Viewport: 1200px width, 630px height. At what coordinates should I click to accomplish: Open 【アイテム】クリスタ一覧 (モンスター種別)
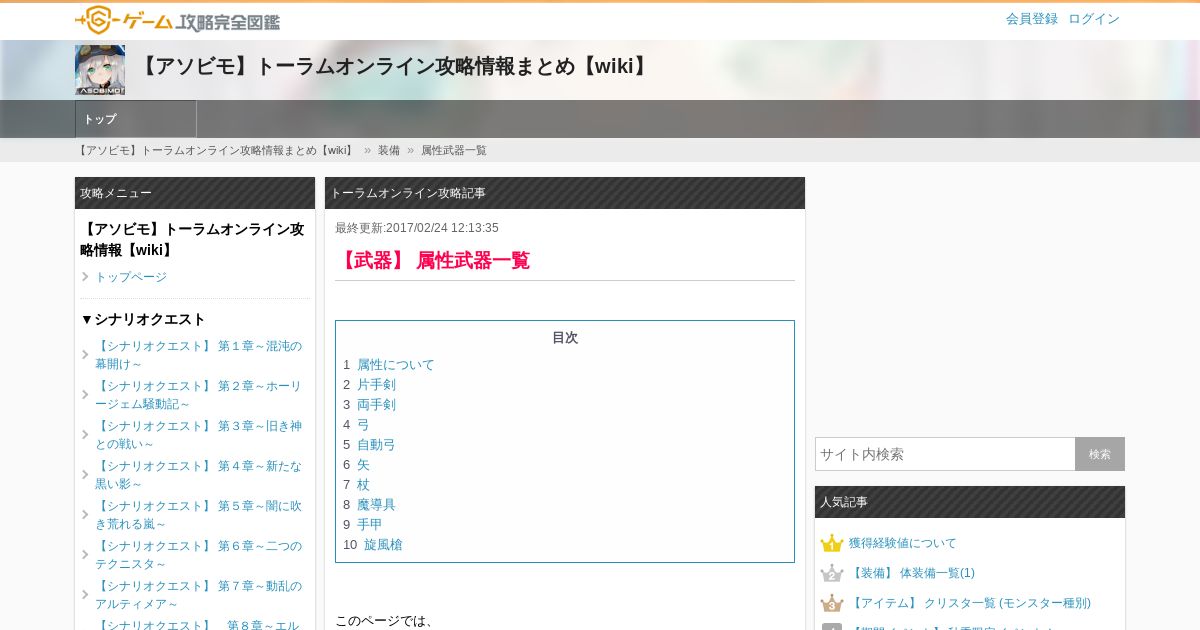pyautogui.click(x=970, y=603)
